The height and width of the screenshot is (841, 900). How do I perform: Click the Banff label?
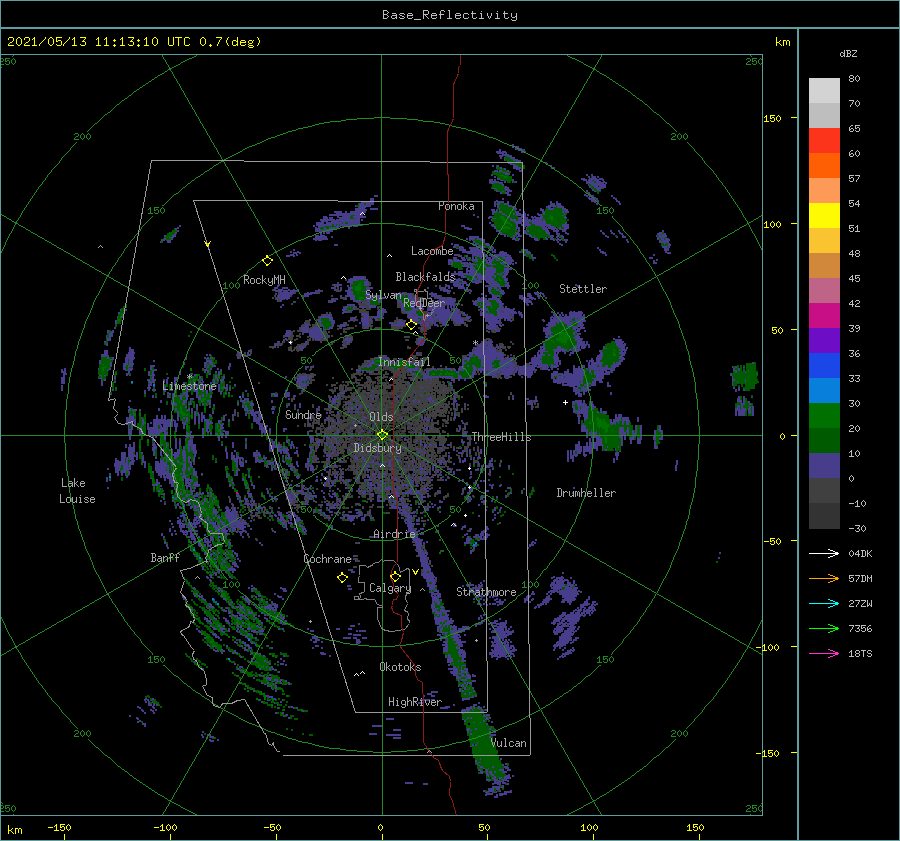pyautogui.click(x=165, y=558)
